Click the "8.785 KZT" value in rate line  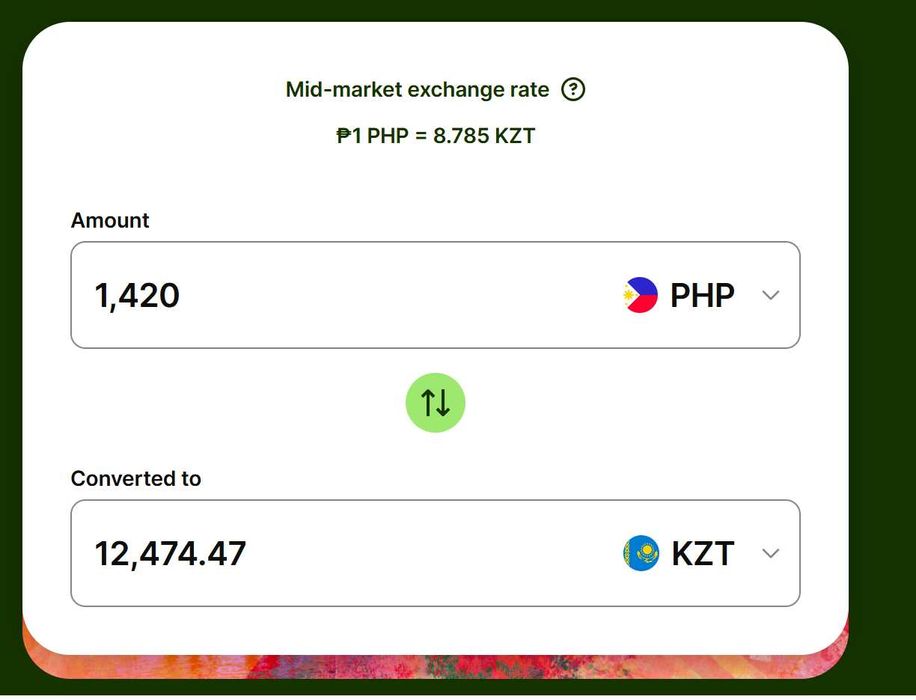(484, 136)
